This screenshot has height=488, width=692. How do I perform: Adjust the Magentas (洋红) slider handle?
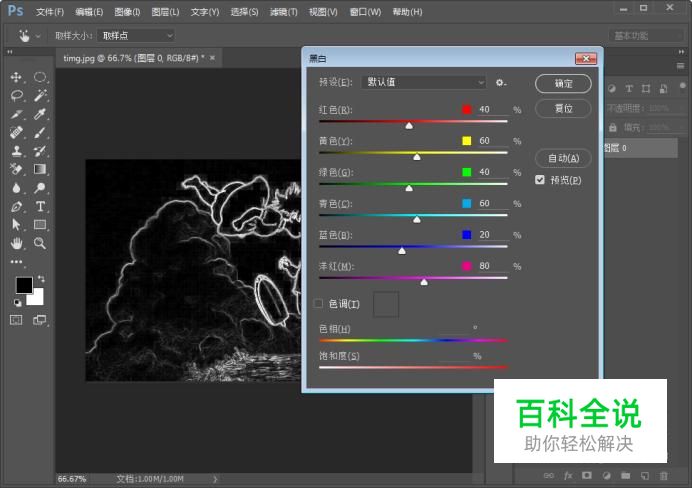424,282
